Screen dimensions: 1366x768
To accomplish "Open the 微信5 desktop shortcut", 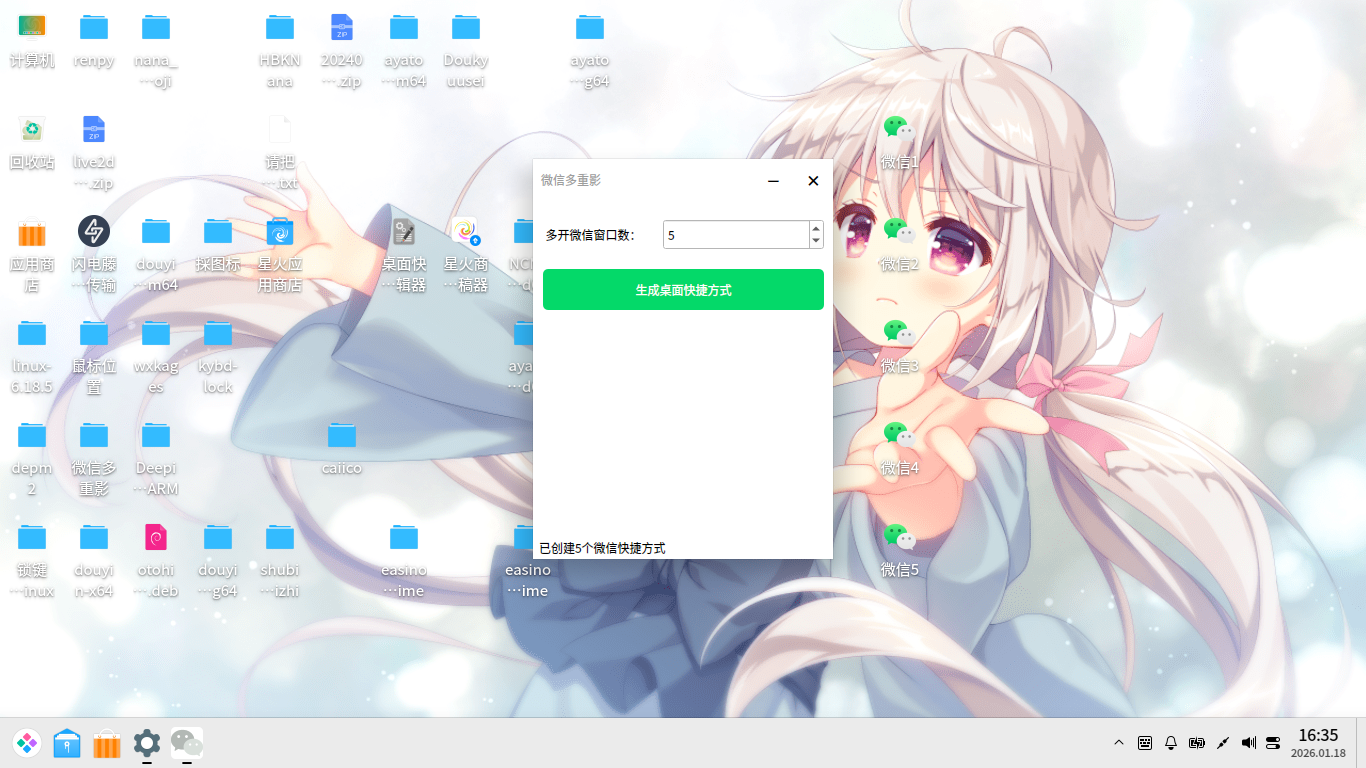I will [x=899, y=549].
